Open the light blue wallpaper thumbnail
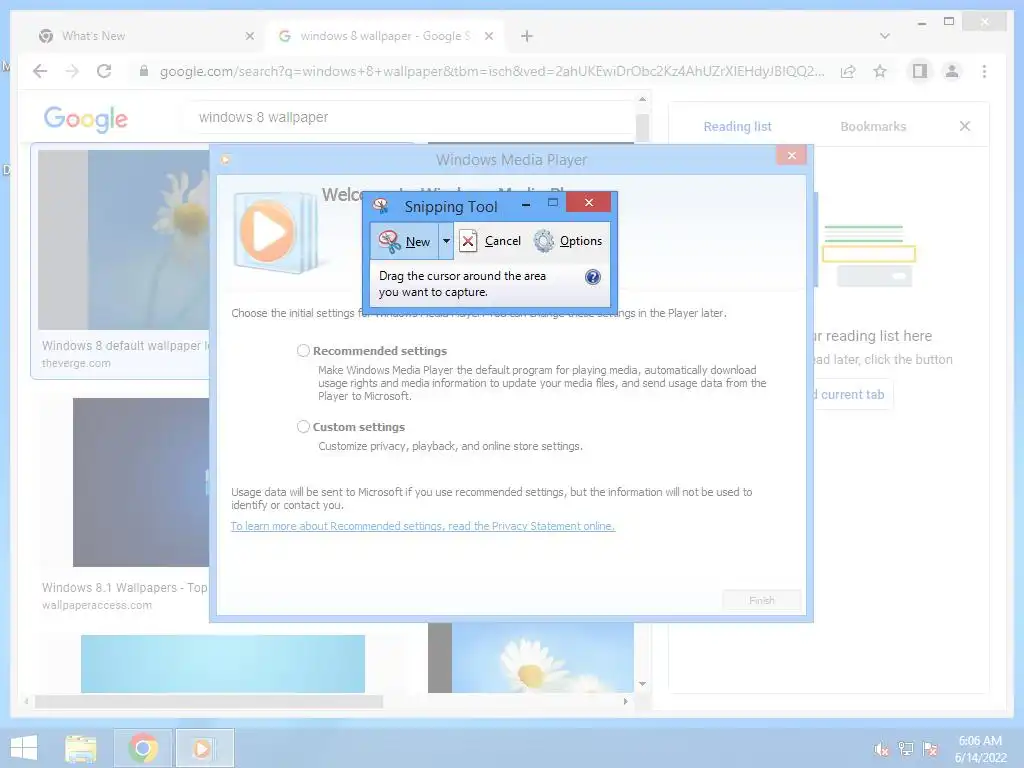Screen dimensions: 1024x768 pyautogui.click(x=223, y=664)
